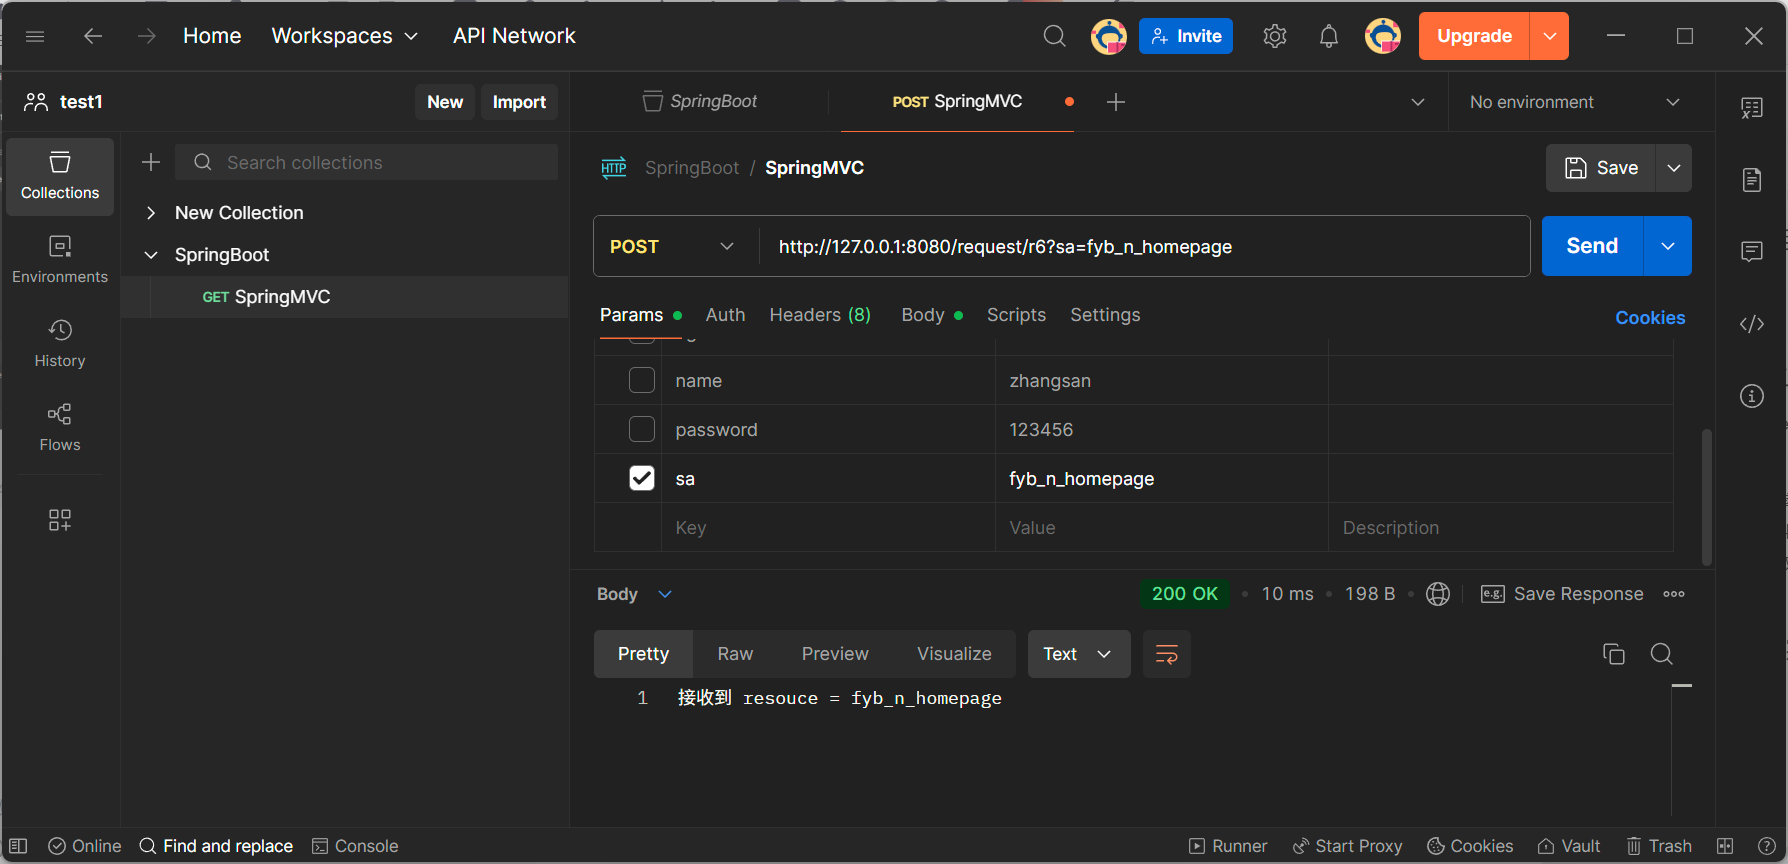Open the settings gear icon

(x=1274, y=36)
